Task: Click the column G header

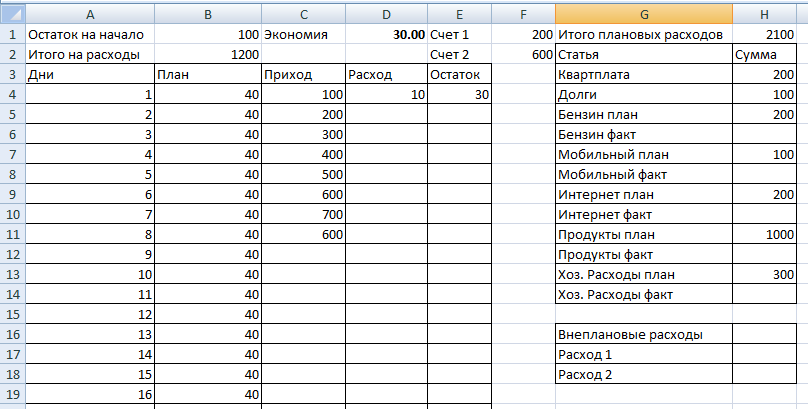Action: [643, 13]
